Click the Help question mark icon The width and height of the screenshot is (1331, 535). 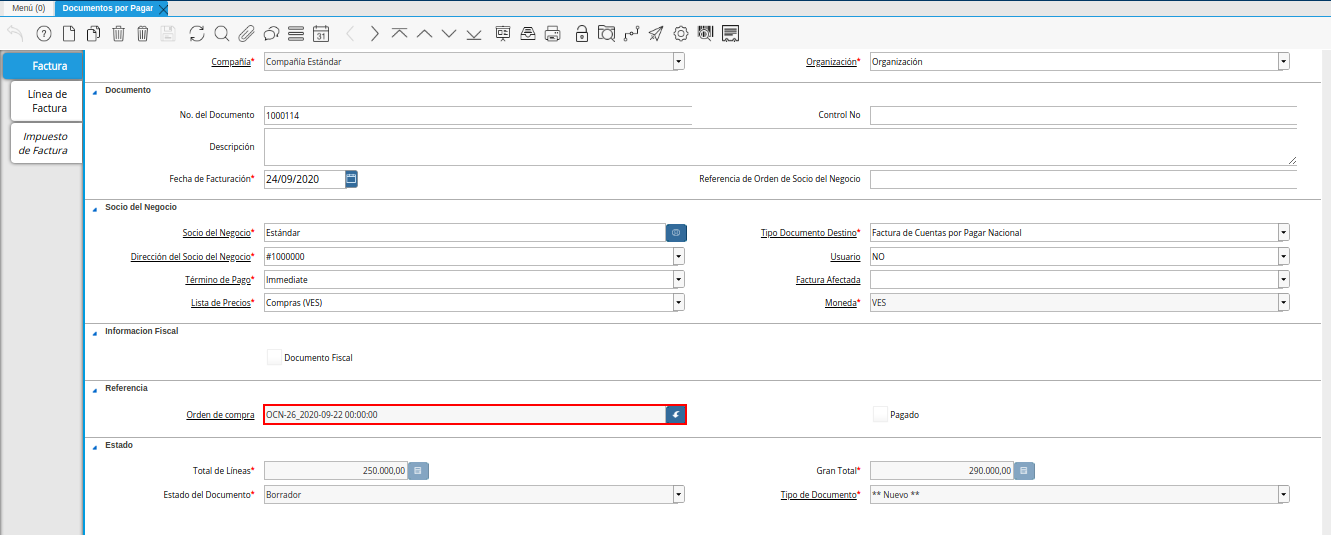[43, 34]
